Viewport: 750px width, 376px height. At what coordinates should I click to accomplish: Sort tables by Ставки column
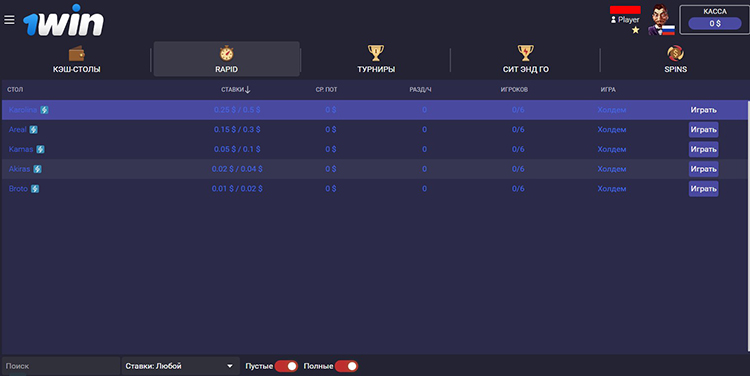pos(235,89)
